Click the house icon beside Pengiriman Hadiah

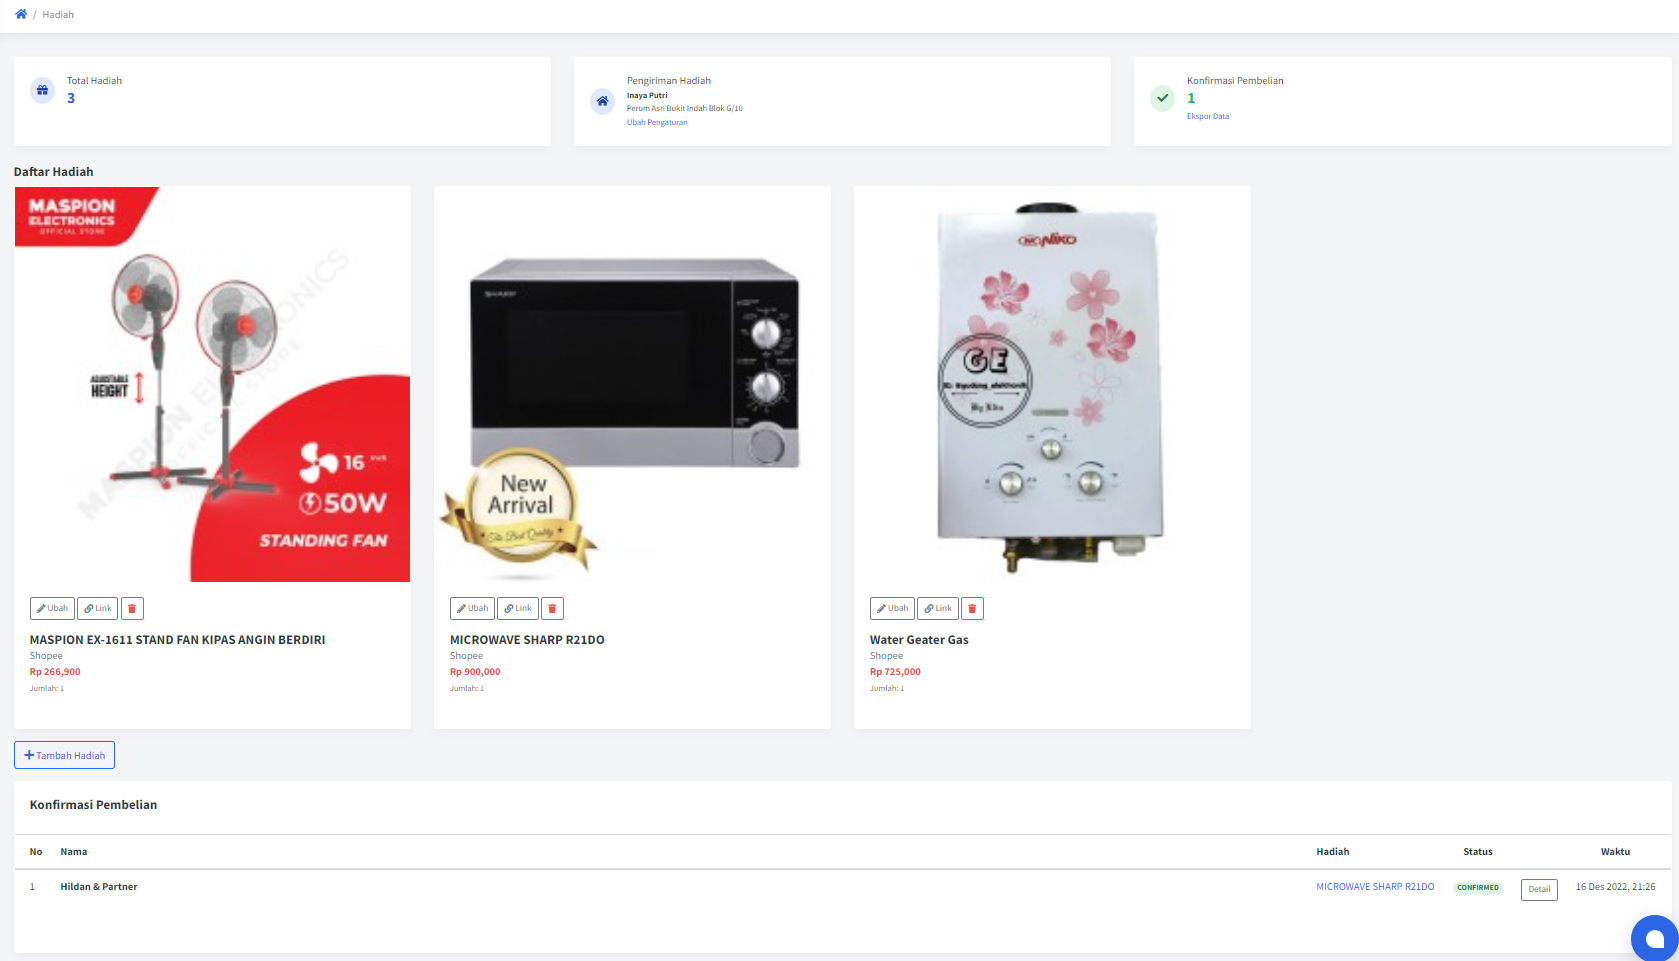(x=602, y=101)
